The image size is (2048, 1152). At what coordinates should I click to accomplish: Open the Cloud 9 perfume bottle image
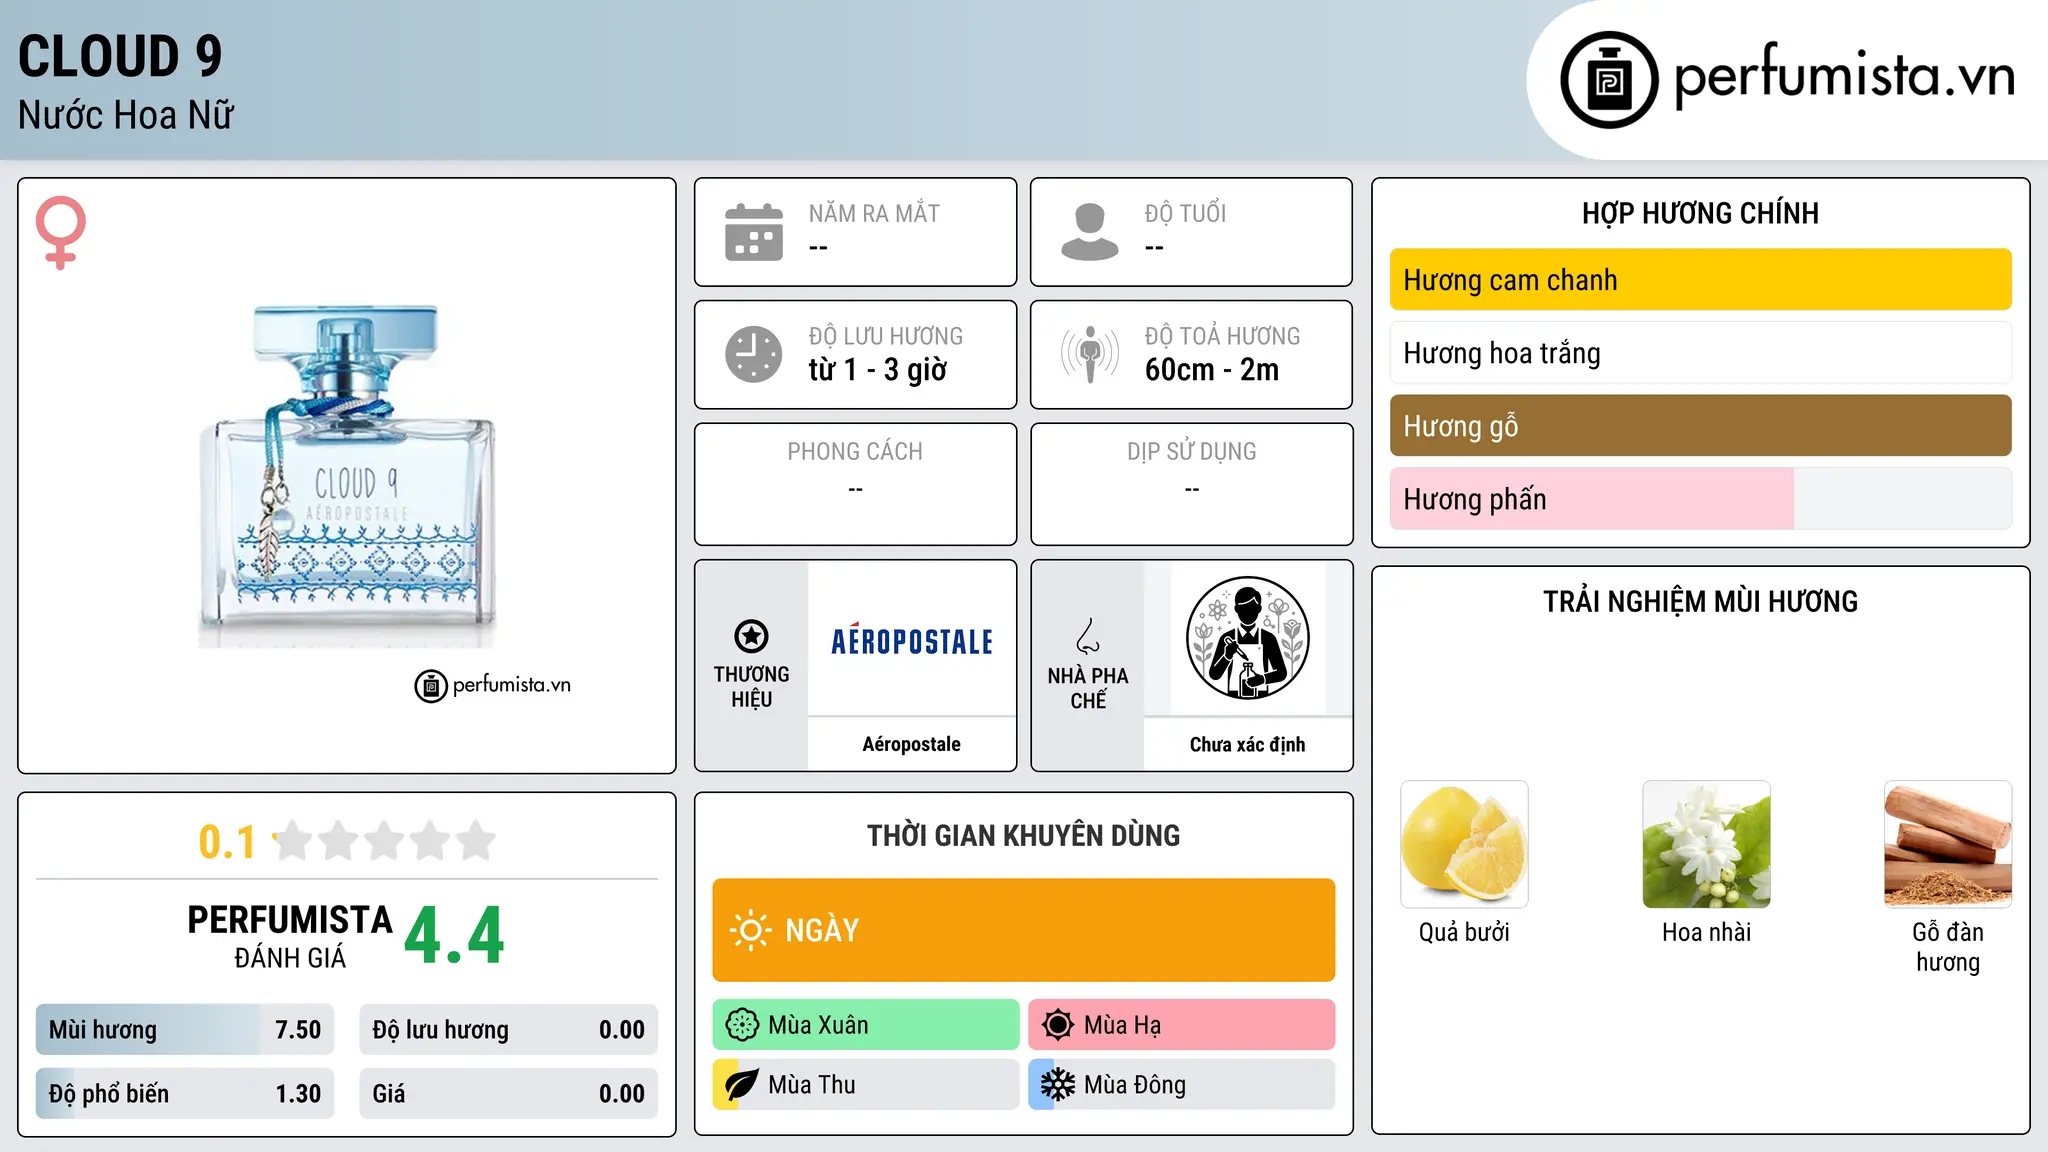[x=346, y=476]
